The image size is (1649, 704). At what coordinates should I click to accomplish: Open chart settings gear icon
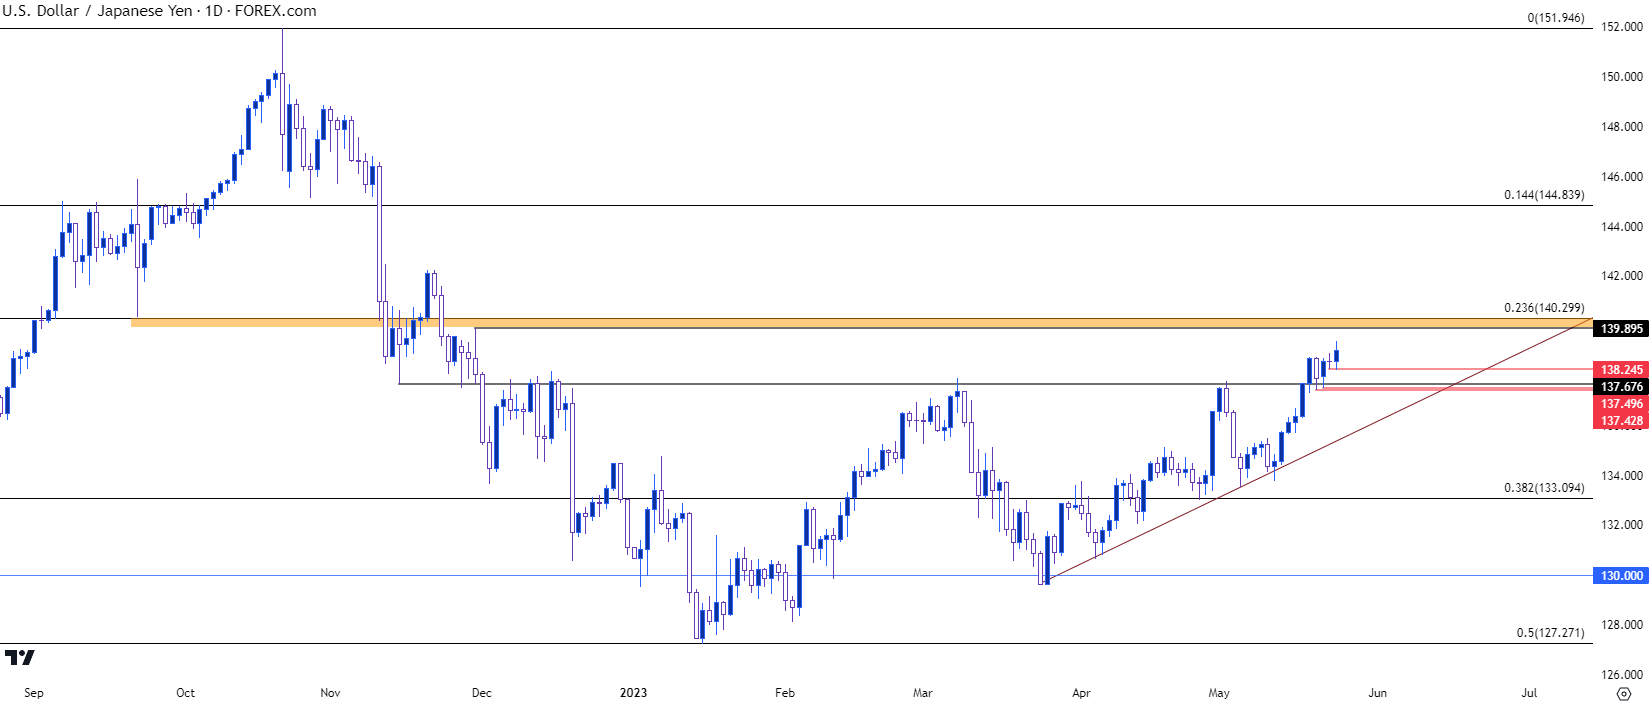click(x=1623, y=693)
